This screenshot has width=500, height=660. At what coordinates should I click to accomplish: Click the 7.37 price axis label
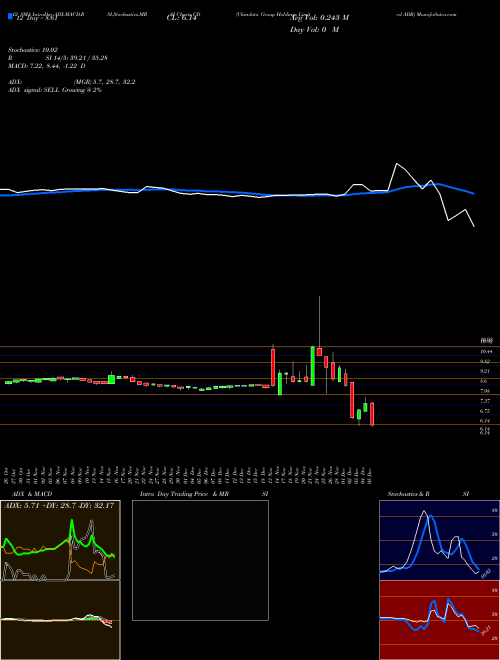485,401
